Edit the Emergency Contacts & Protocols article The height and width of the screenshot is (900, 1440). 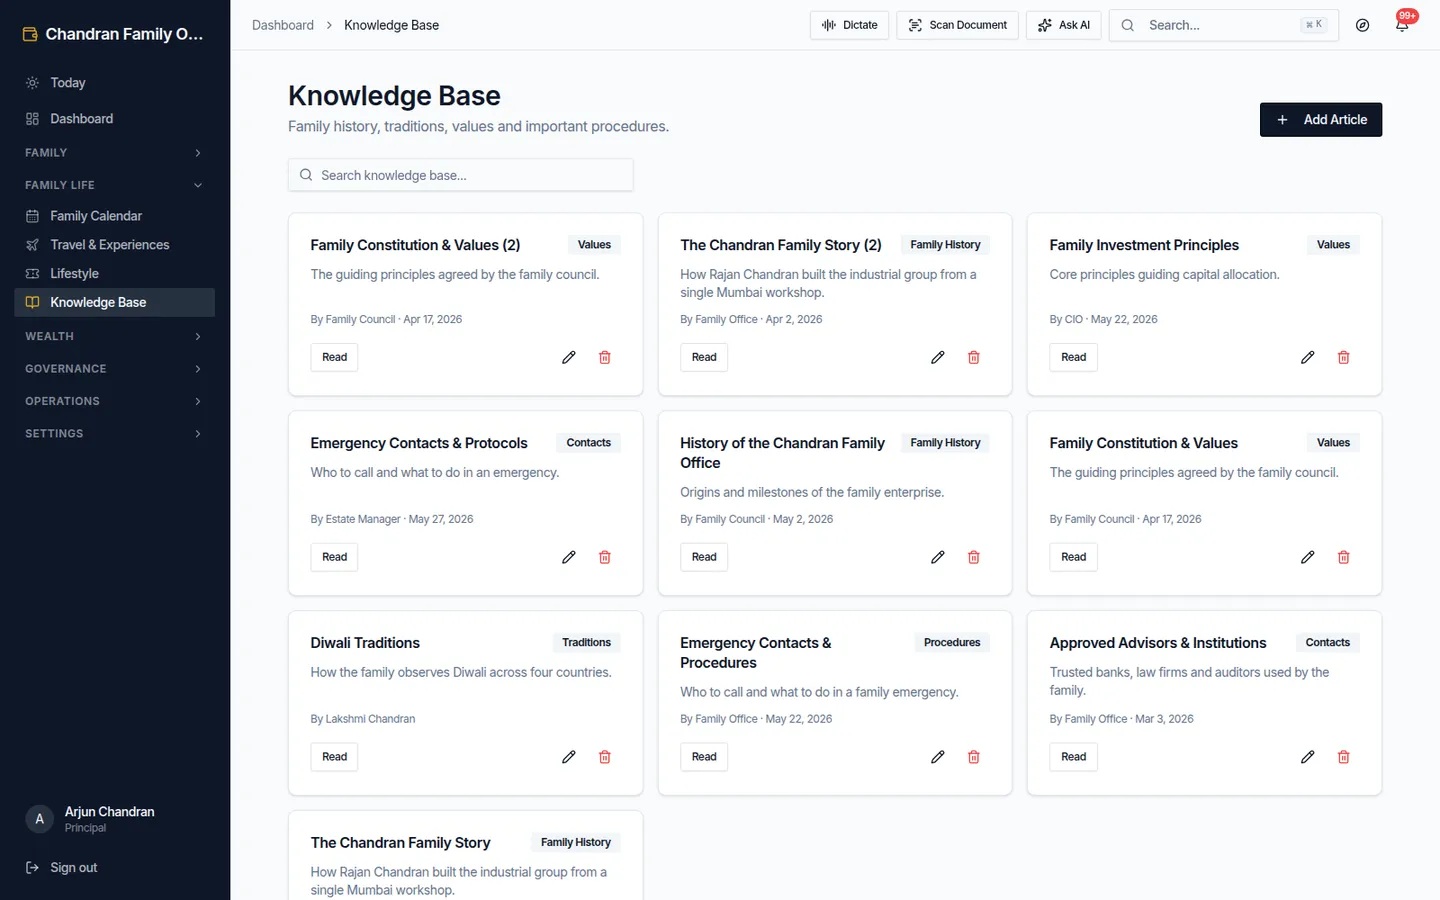[x=569, y=557]
